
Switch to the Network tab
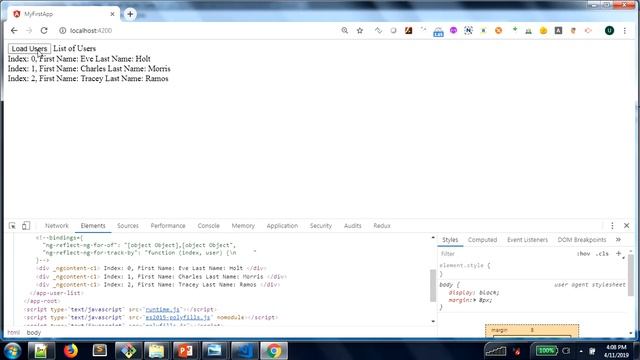coord(57,226)
